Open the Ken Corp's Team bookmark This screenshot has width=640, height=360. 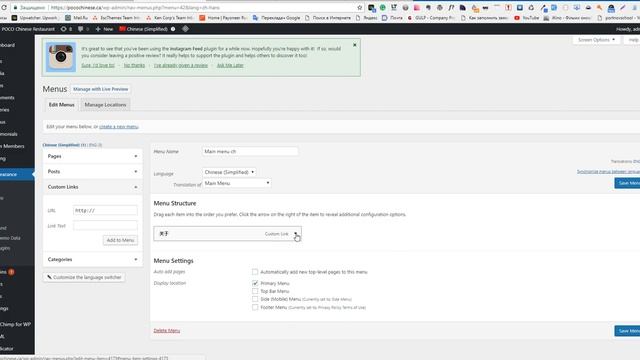click(170, 18)
